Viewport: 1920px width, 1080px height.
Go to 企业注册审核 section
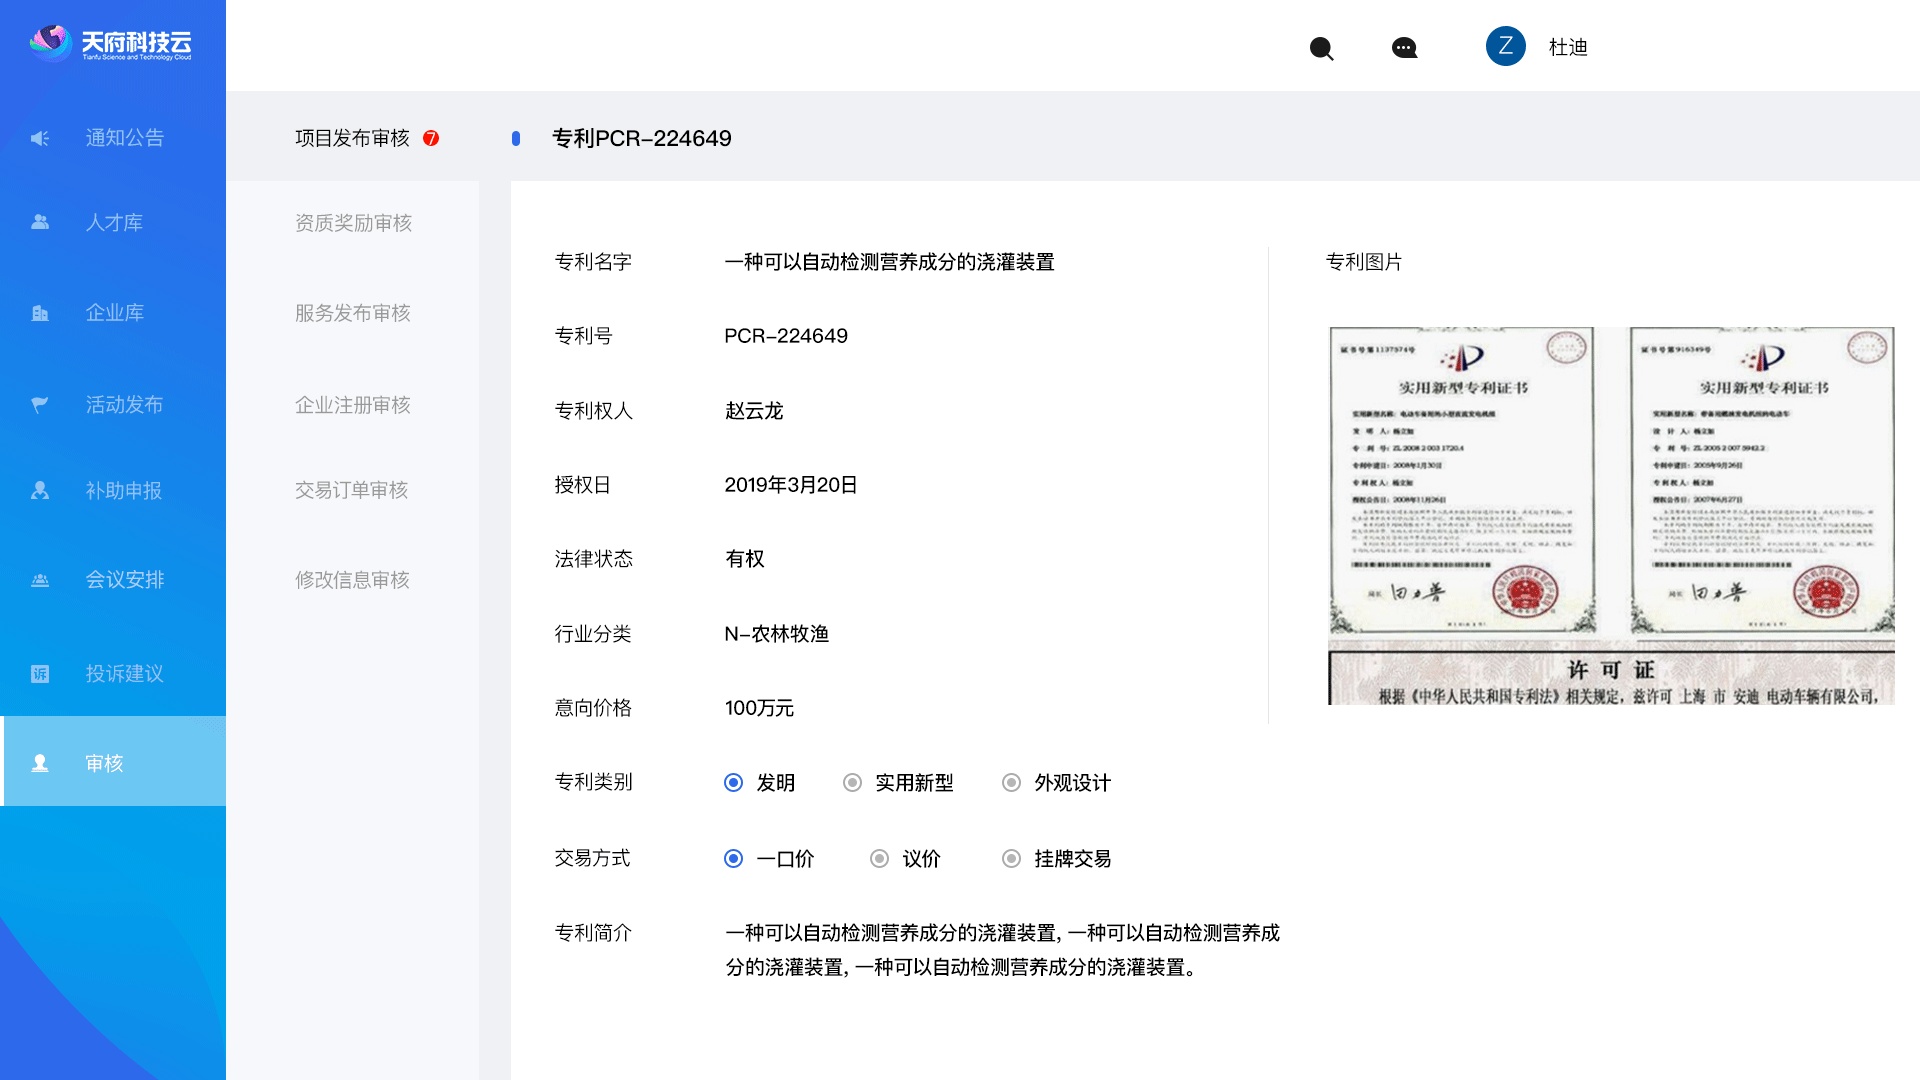[x=352, y=405]
